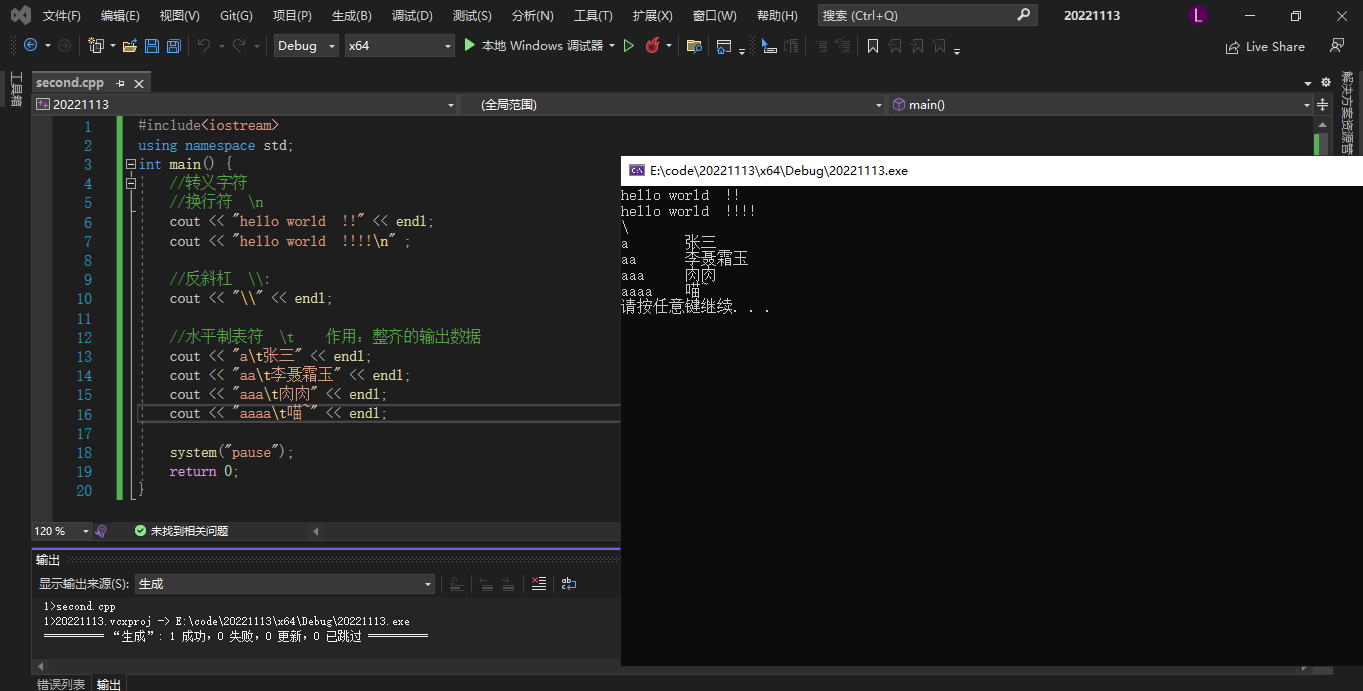Collapse the main function fold marker
The height and width of the screenshot is (691, 1363).
tap(131, 163)
